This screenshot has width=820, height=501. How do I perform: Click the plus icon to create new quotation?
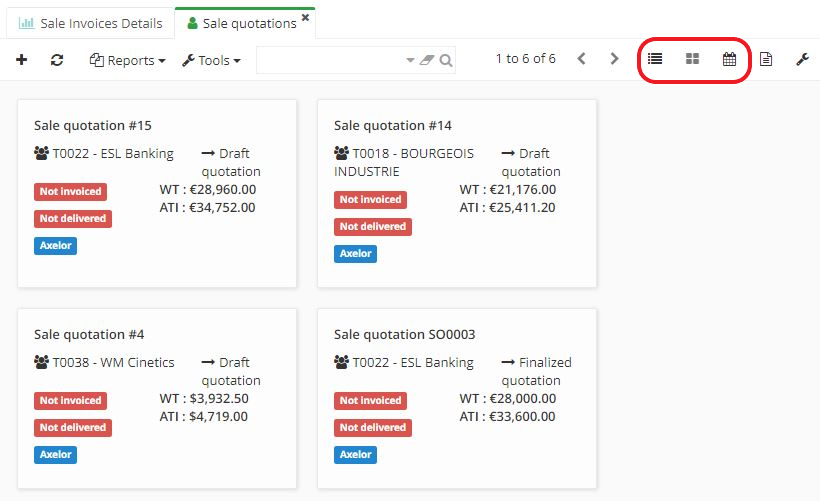(22, 60)
